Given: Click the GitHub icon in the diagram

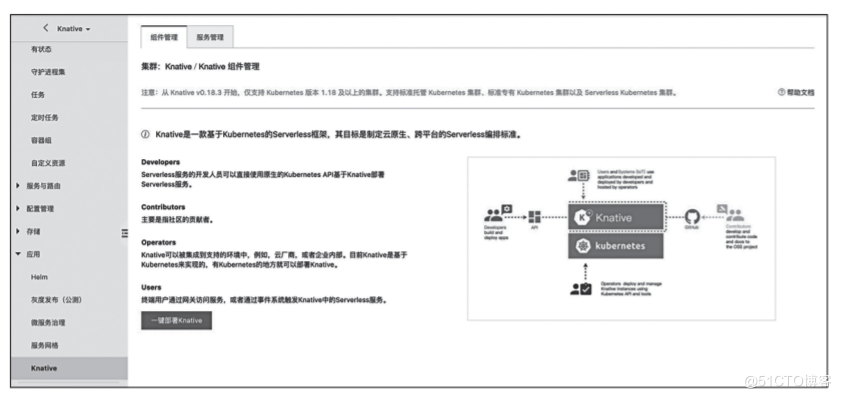Looking at the screenshot, I should pos(692,217).
